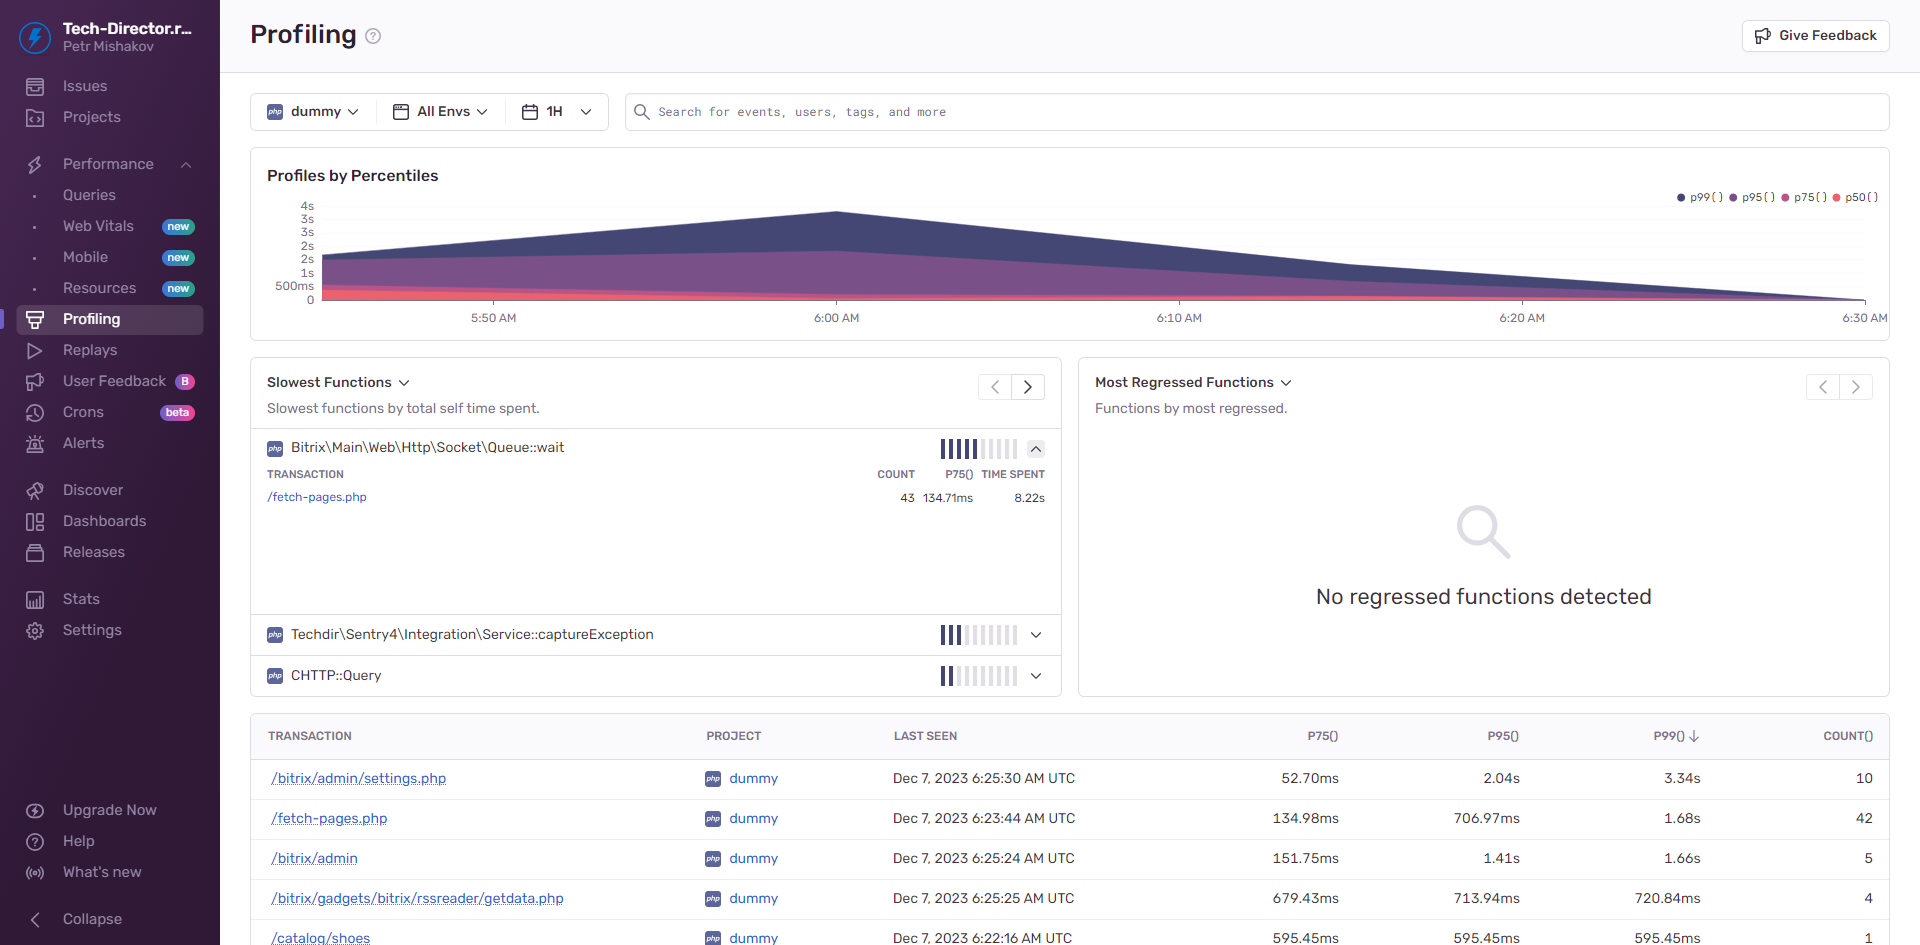Image resolution: width=1920 pixels, height=945 pixels.
Task: Toggle the p99() legend series
Action: coord(1699,198)
